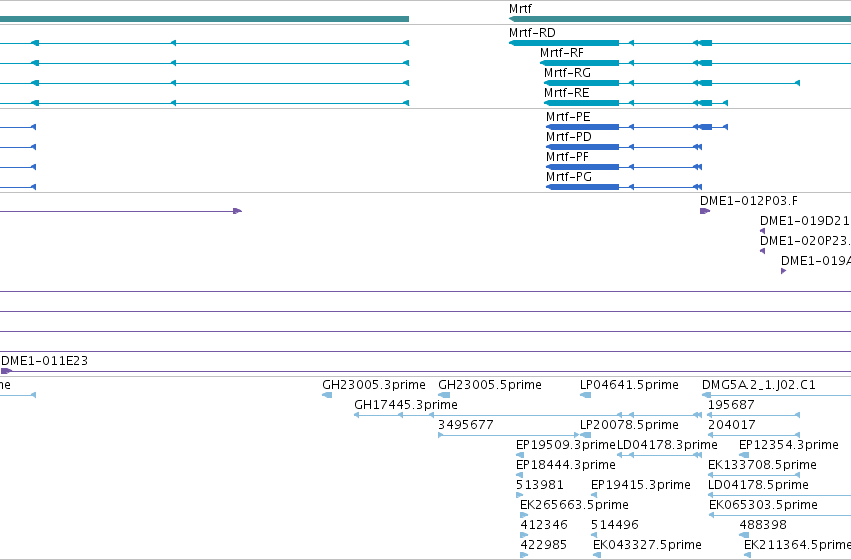Click the GH23005.3prime EST glyph
Viewport: 851px width, 560px height.
coord(327,395)
